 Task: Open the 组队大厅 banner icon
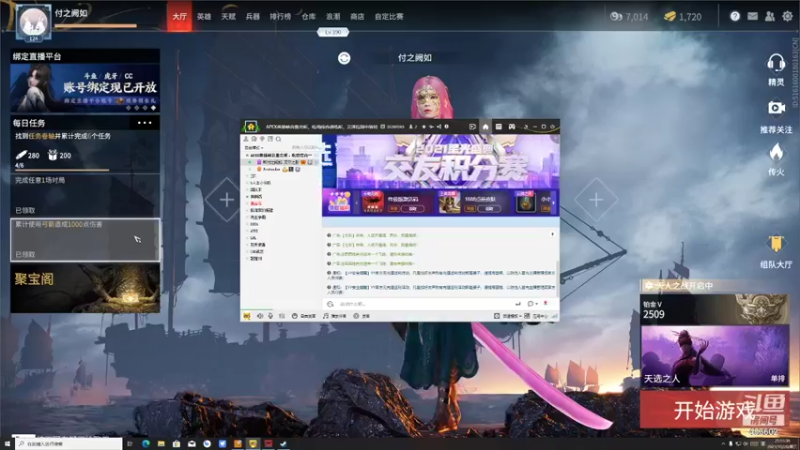click(776, 244)
